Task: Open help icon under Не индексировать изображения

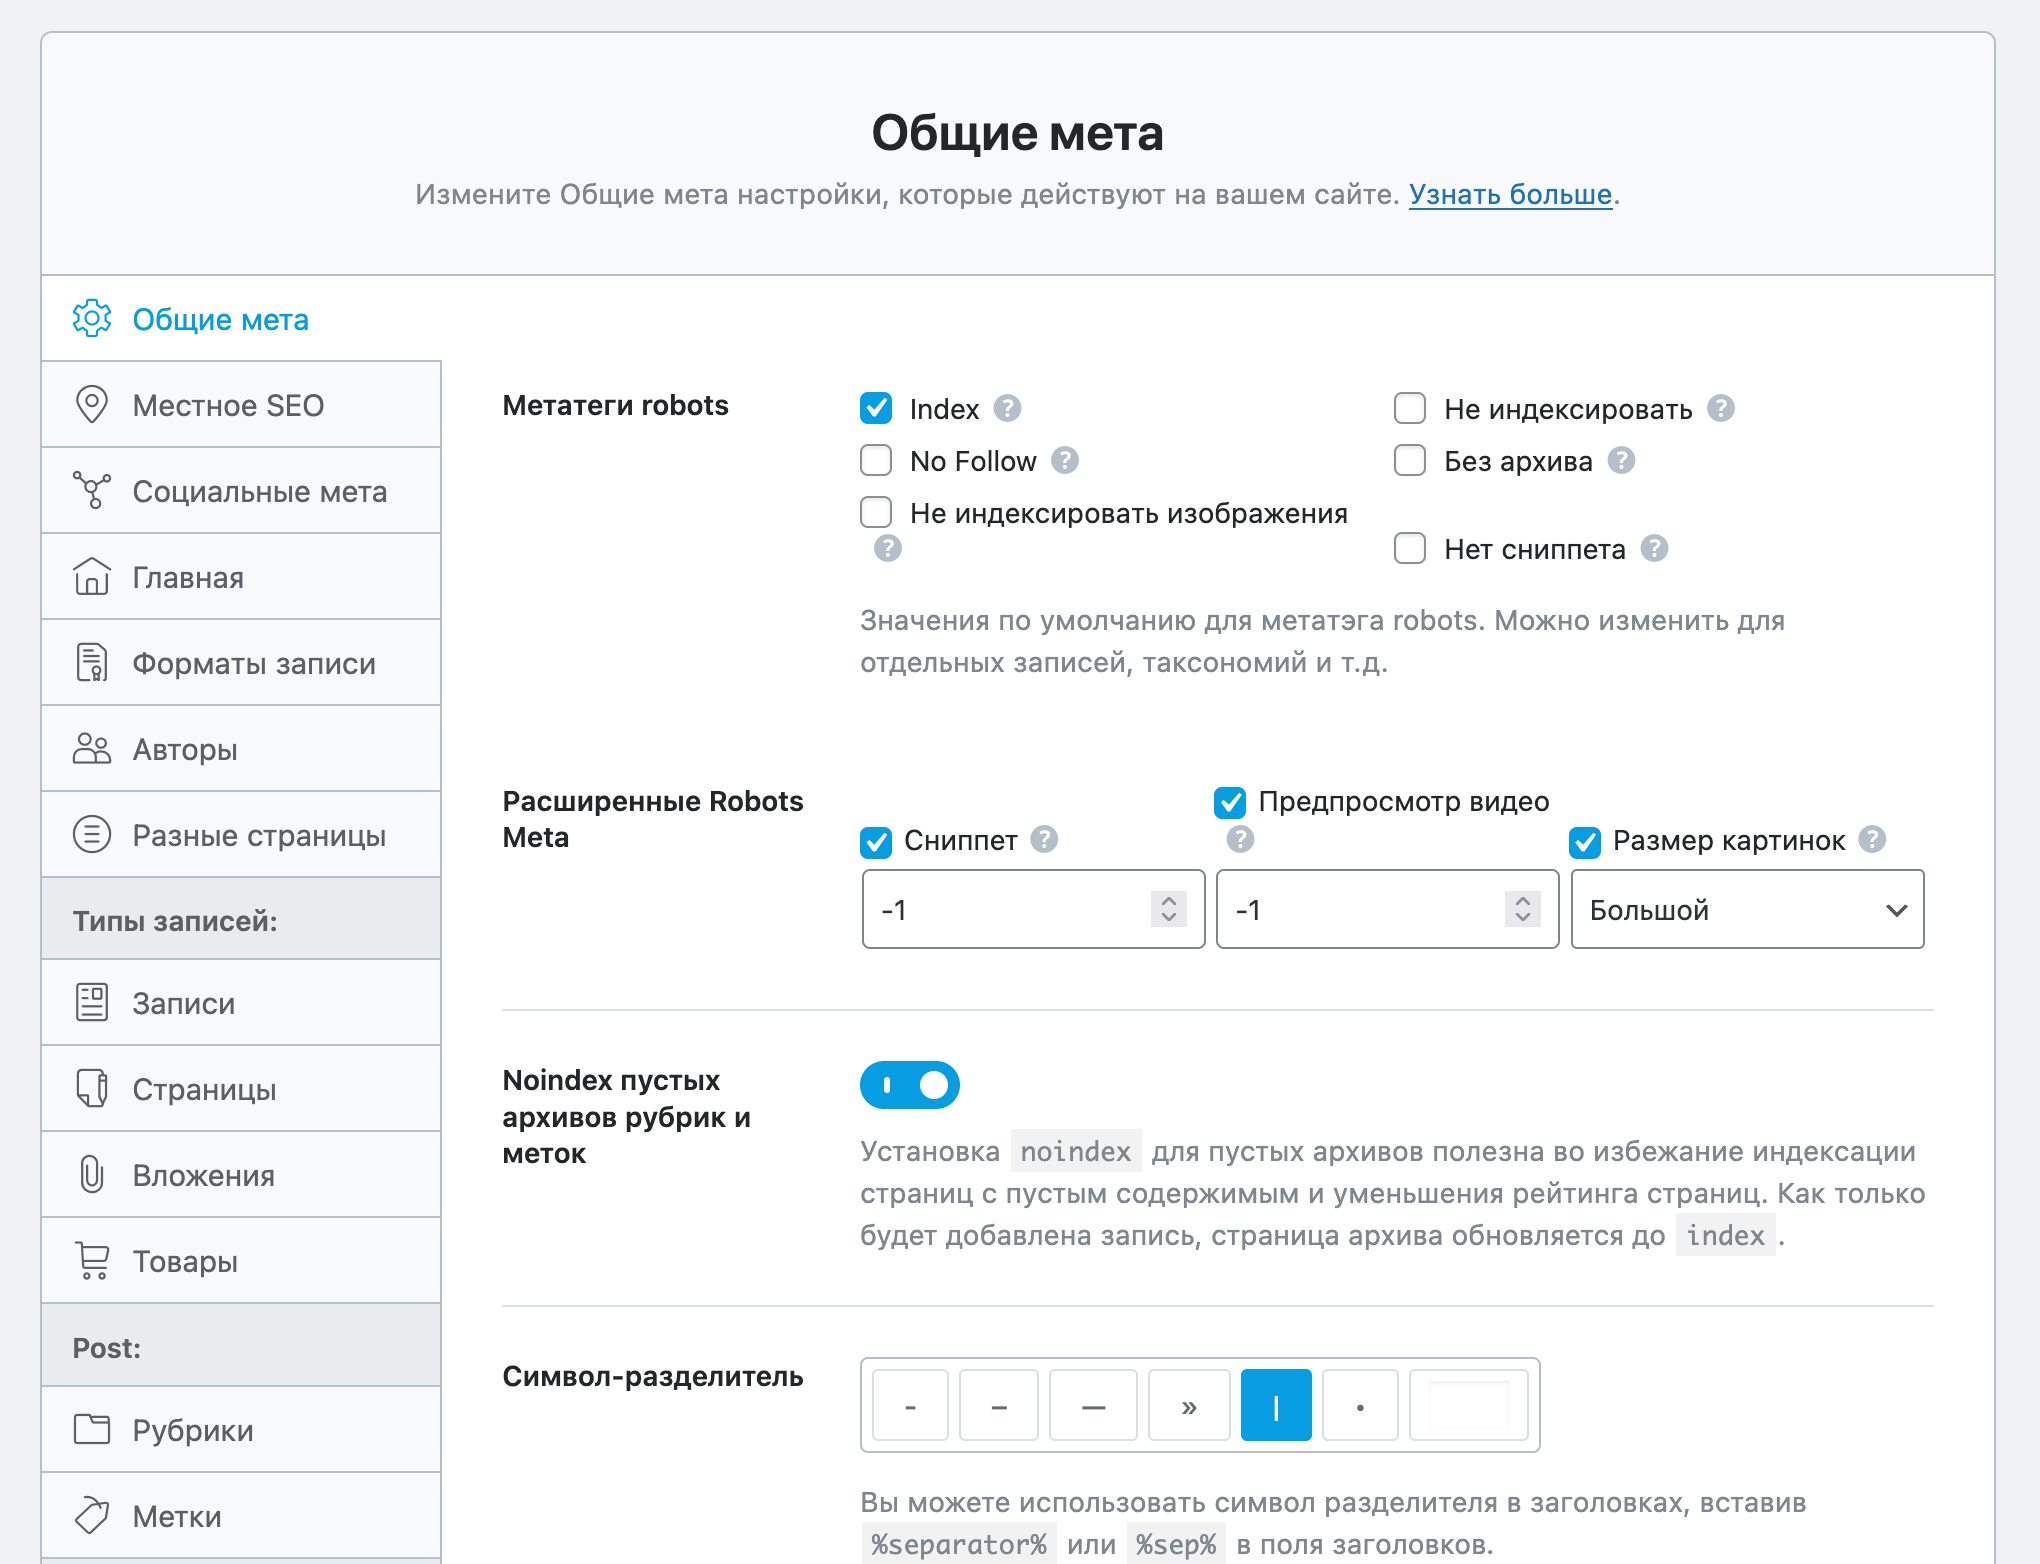Action: 888,548
